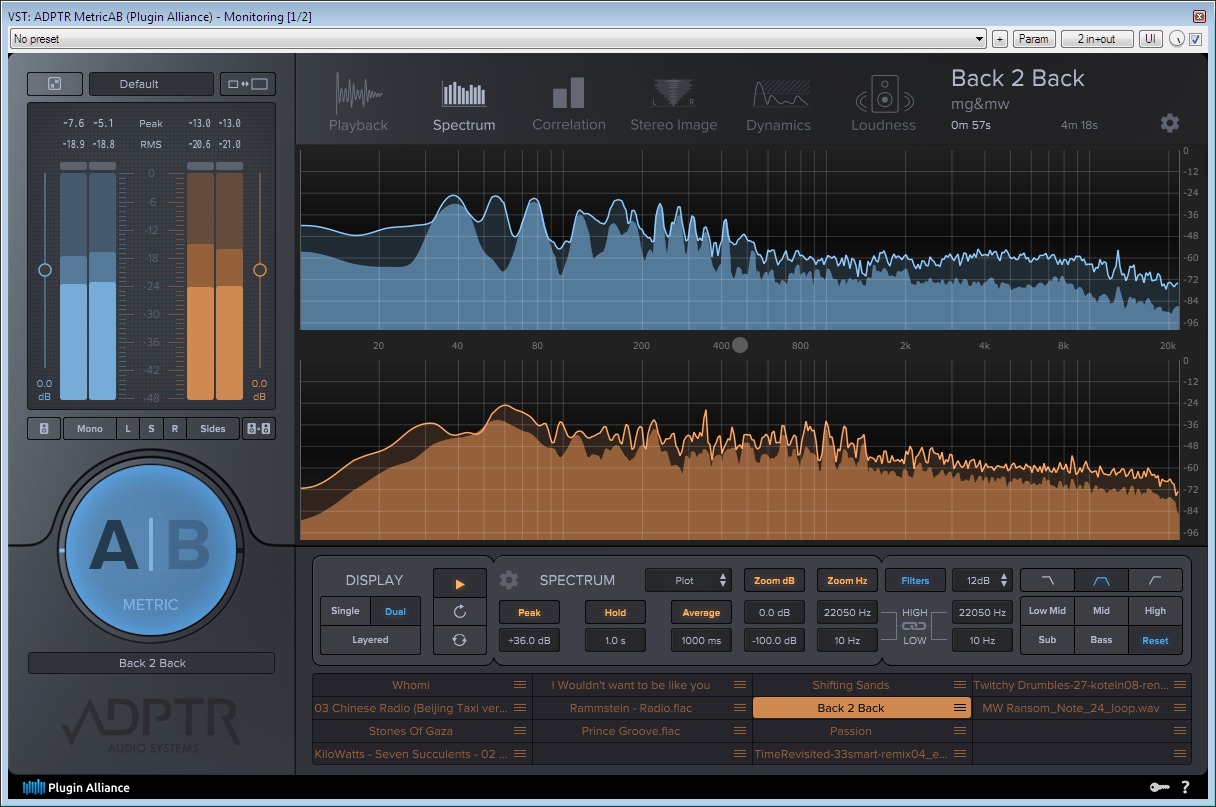Click the collapse-view icon above meters
Screen dimensions: 1216x807
click(54, 84)
